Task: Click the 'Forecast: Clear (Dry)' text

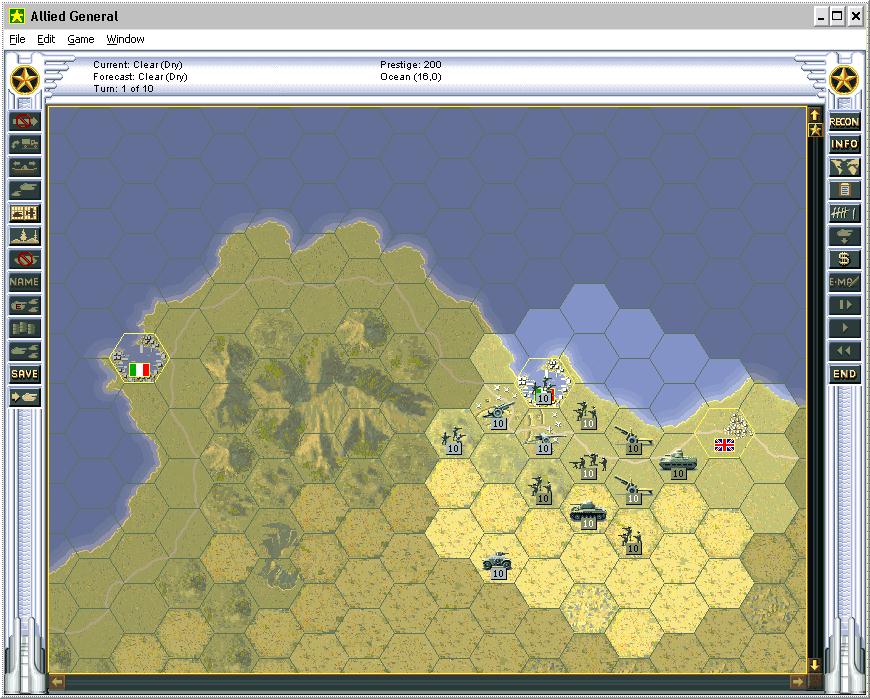Action: 140,77
